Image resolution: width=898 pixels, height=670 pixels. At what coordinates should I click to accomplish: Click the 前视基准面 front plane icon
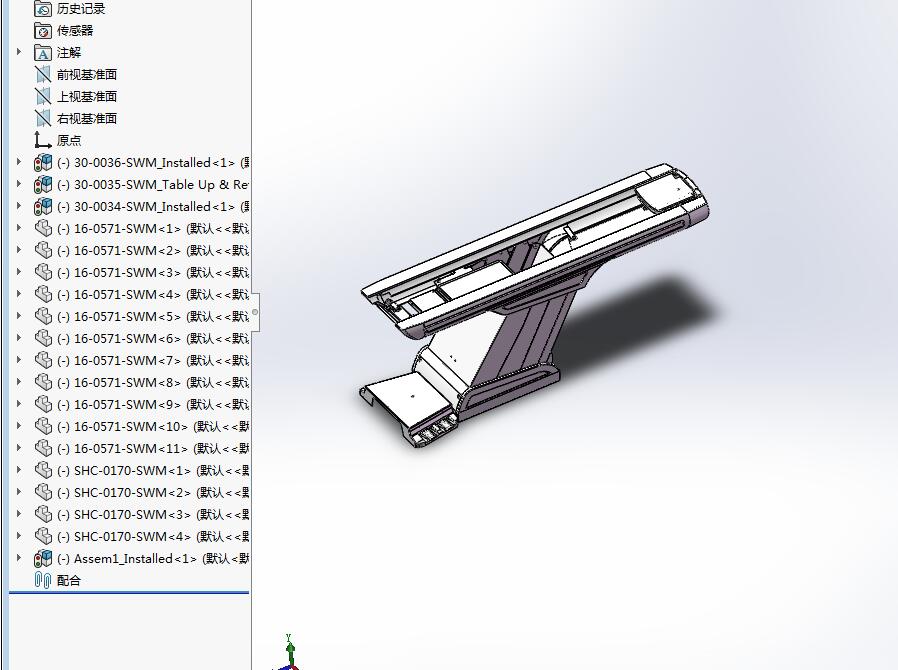tap(43, 74)
